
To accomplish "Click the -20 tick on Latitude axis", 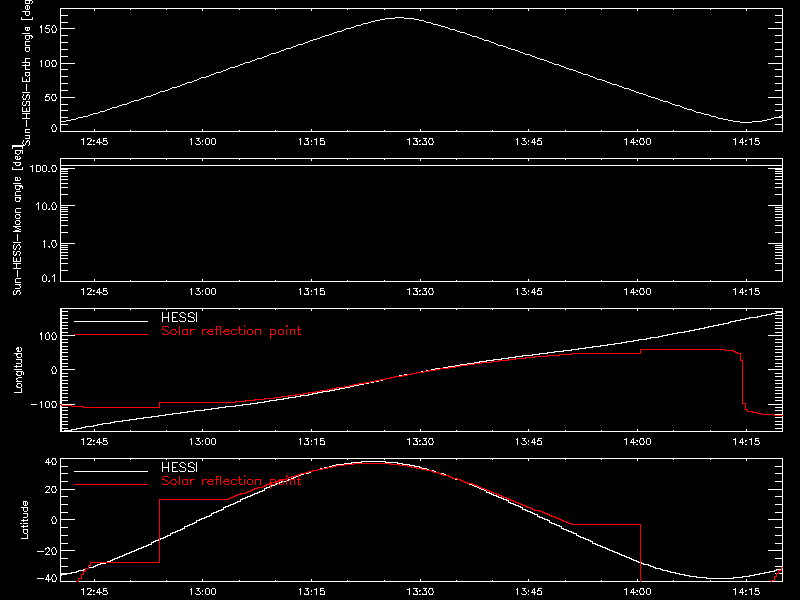I will coord(47,551).
